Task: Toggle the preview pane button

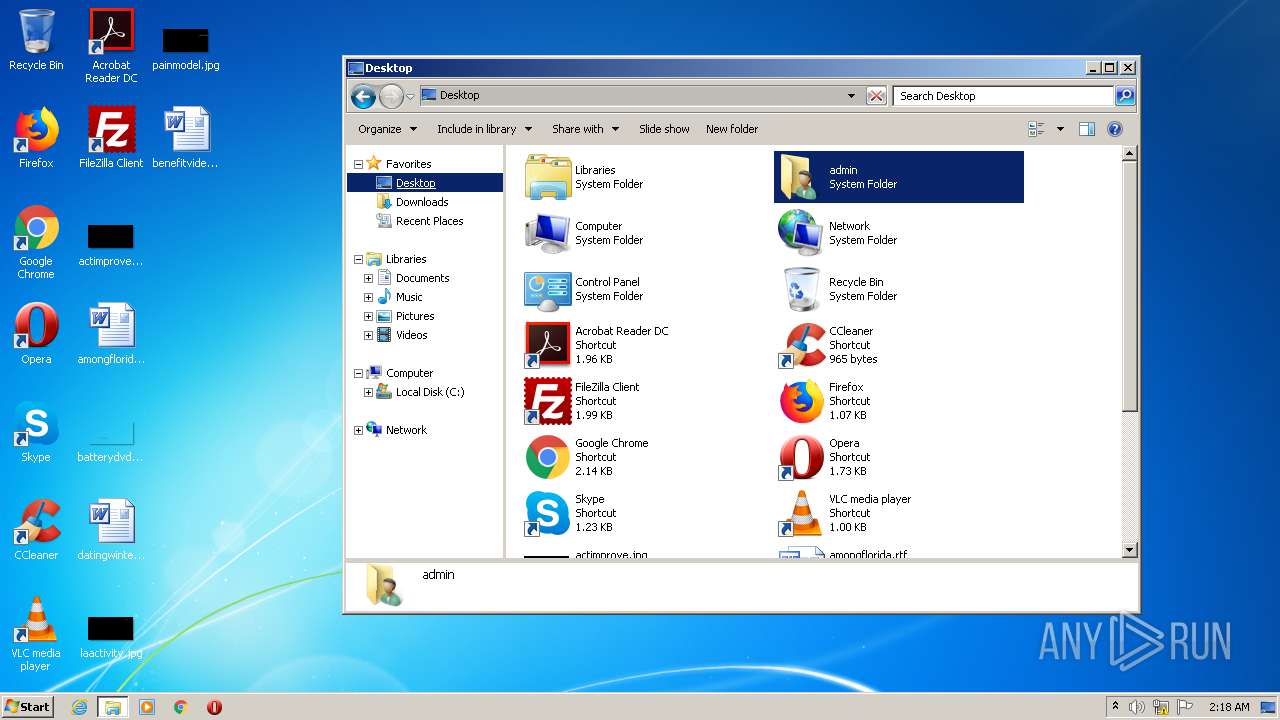Action: [x=1087, y=129]
